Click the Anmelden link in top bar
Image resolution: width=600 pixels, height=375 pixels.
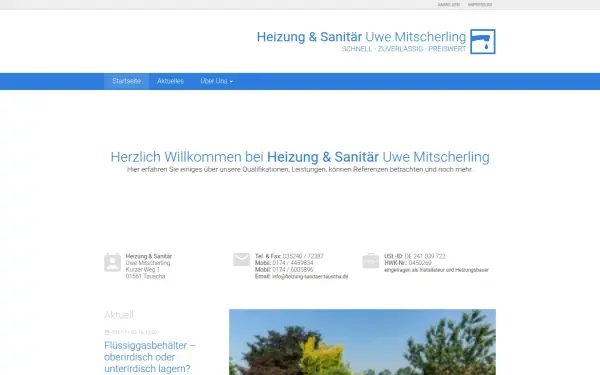click(x=448, y=5)
